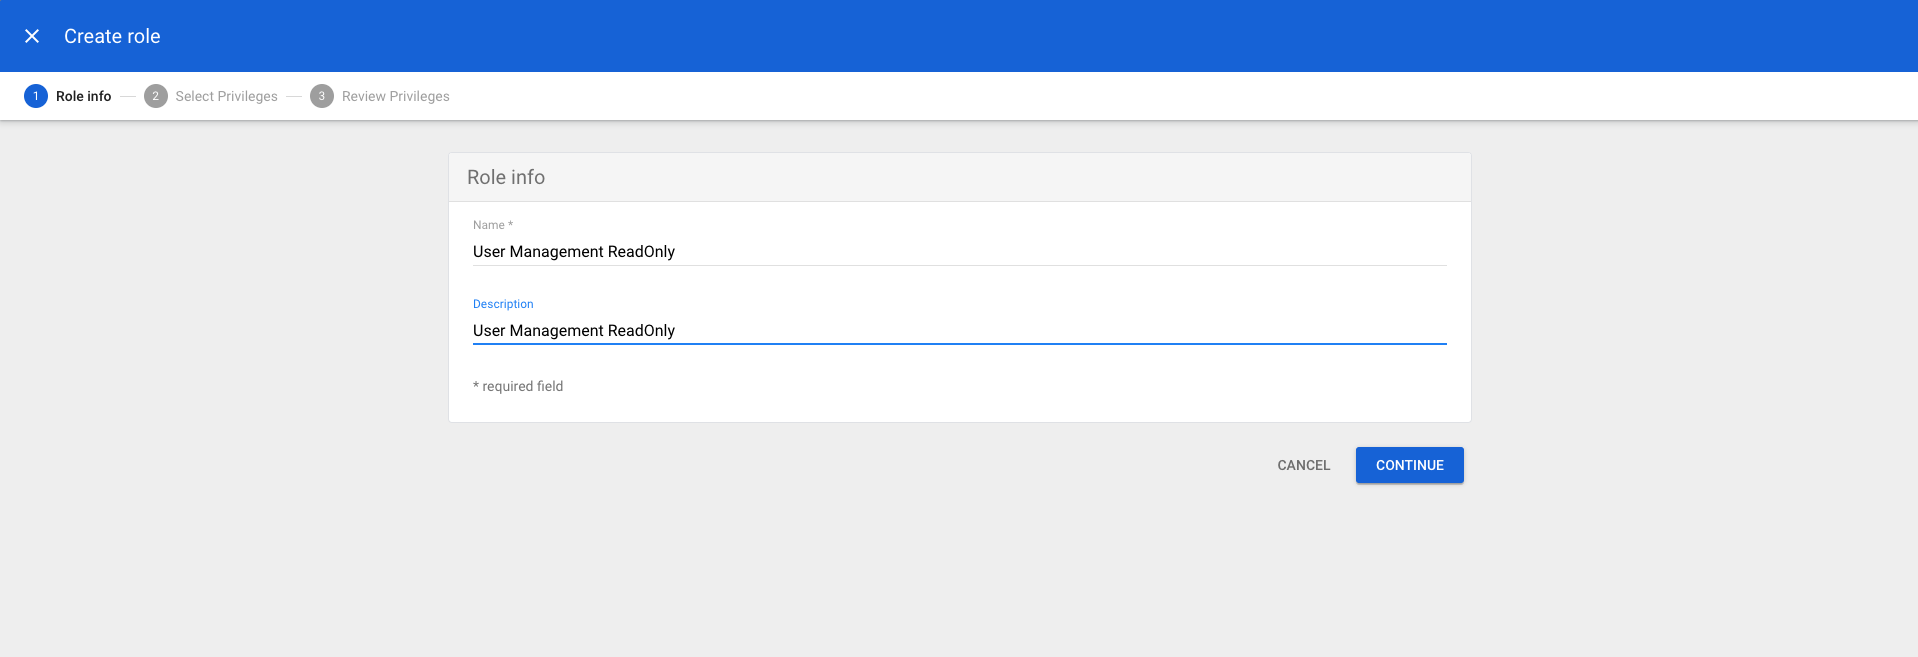Click the step 1 number circle

click(x=36, y=96)
